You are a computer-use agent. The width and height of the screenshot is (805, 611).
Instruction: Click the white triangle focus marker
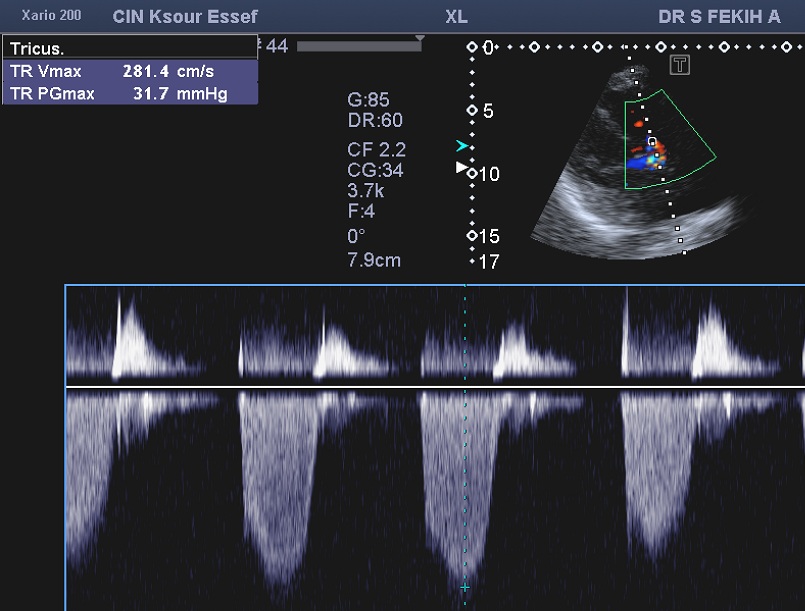[x=462, y=167]
